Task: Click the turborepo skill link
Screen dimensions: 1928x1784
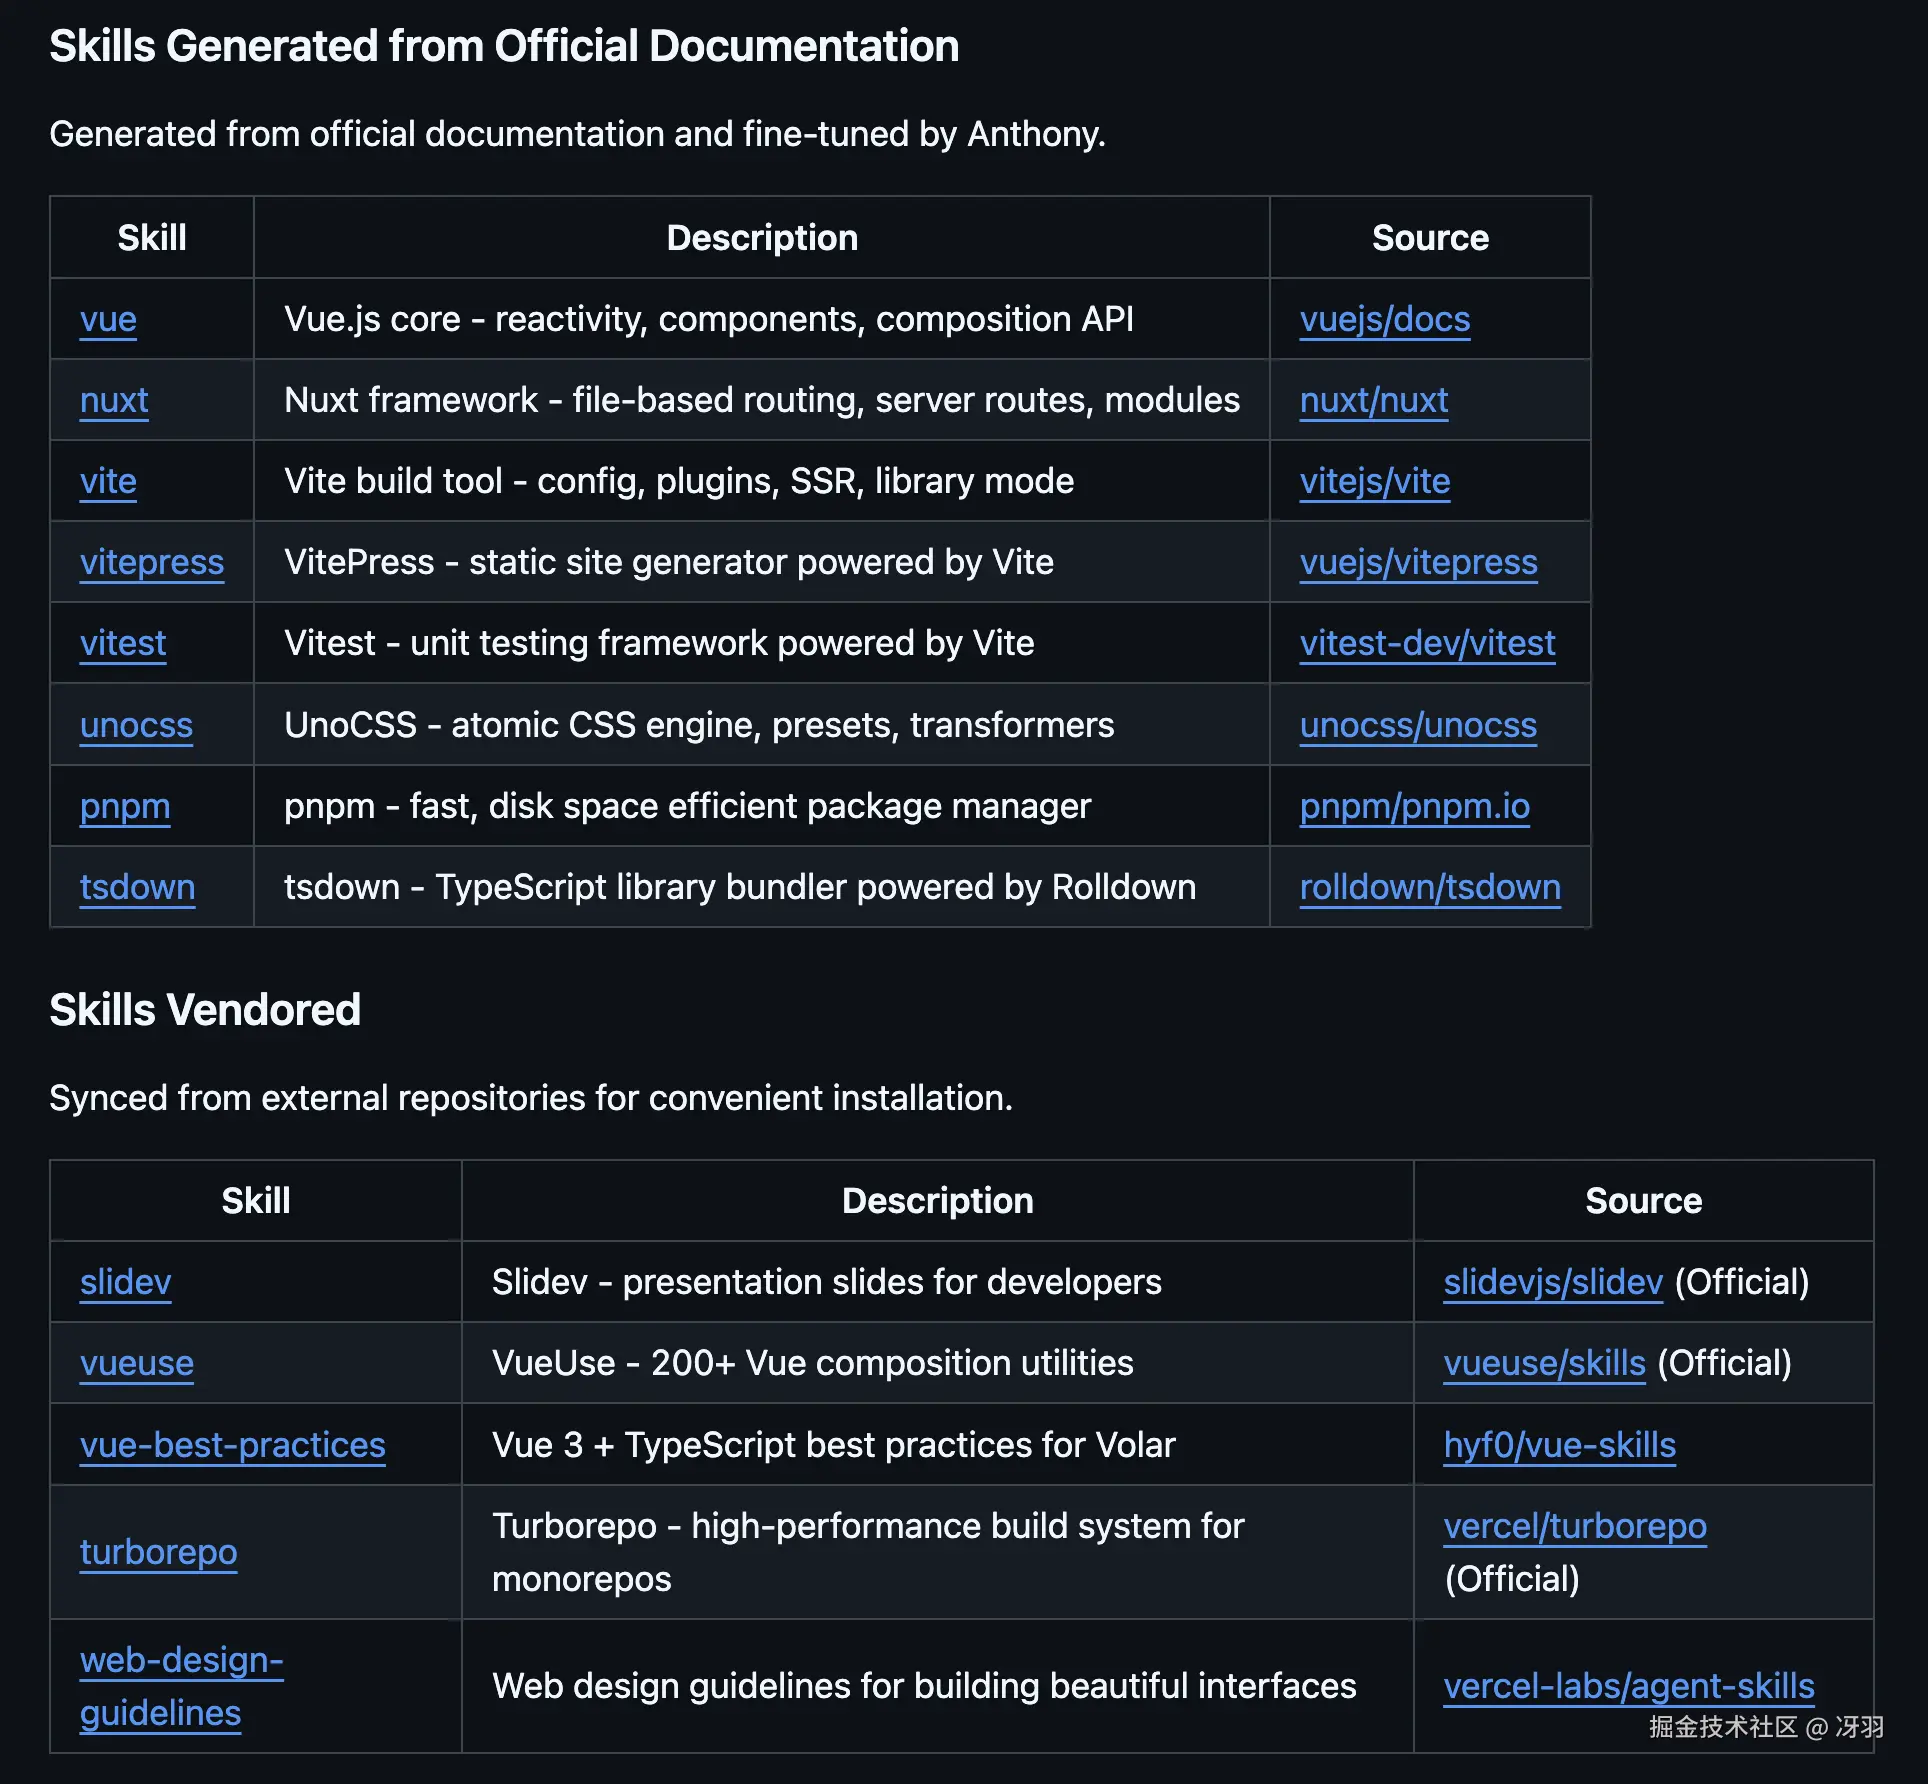Action: click(x=158, y=1553)
